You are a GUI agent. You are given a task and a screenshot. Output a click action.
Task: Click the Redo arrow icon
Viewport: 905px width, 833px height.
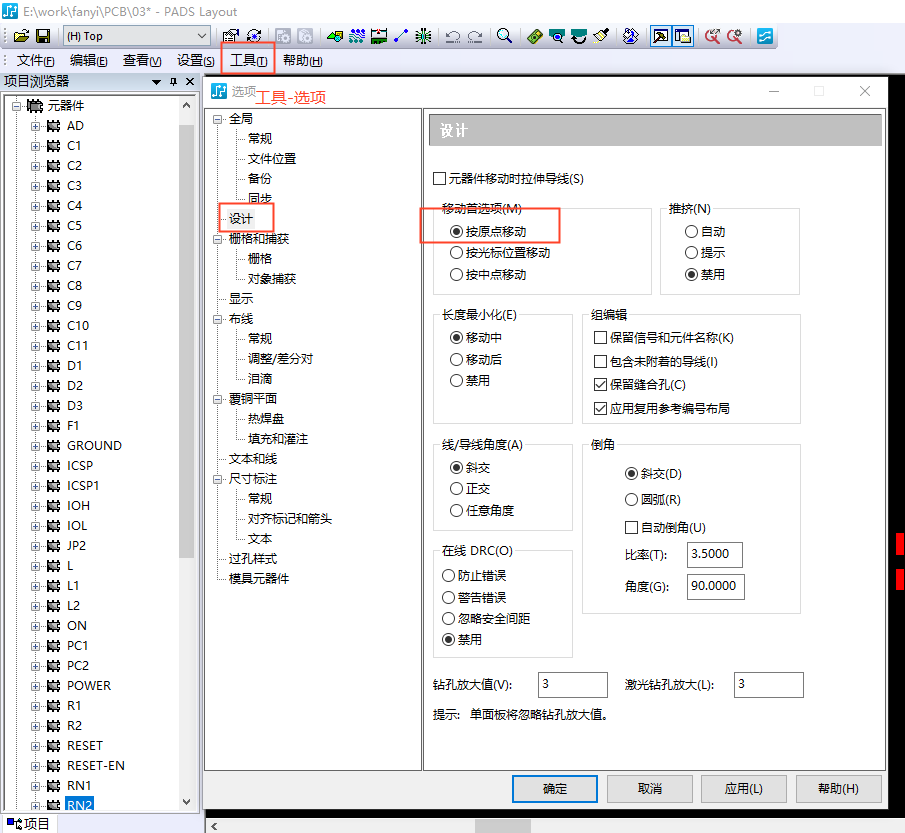(x=474, y=35)
